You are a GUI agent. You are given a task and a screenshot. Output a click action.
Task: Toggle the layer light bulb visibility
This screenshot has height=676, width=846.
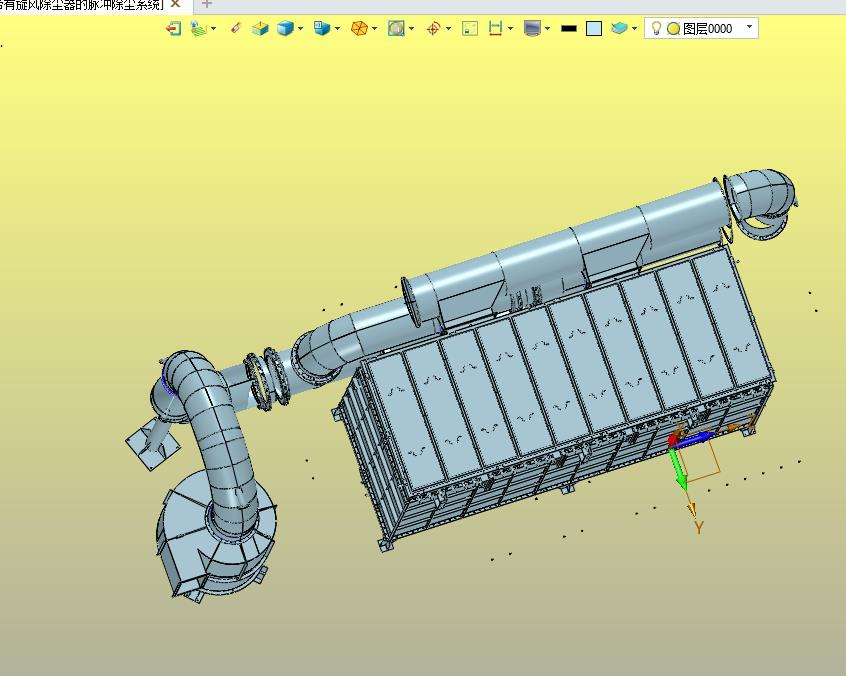(656, 29)
